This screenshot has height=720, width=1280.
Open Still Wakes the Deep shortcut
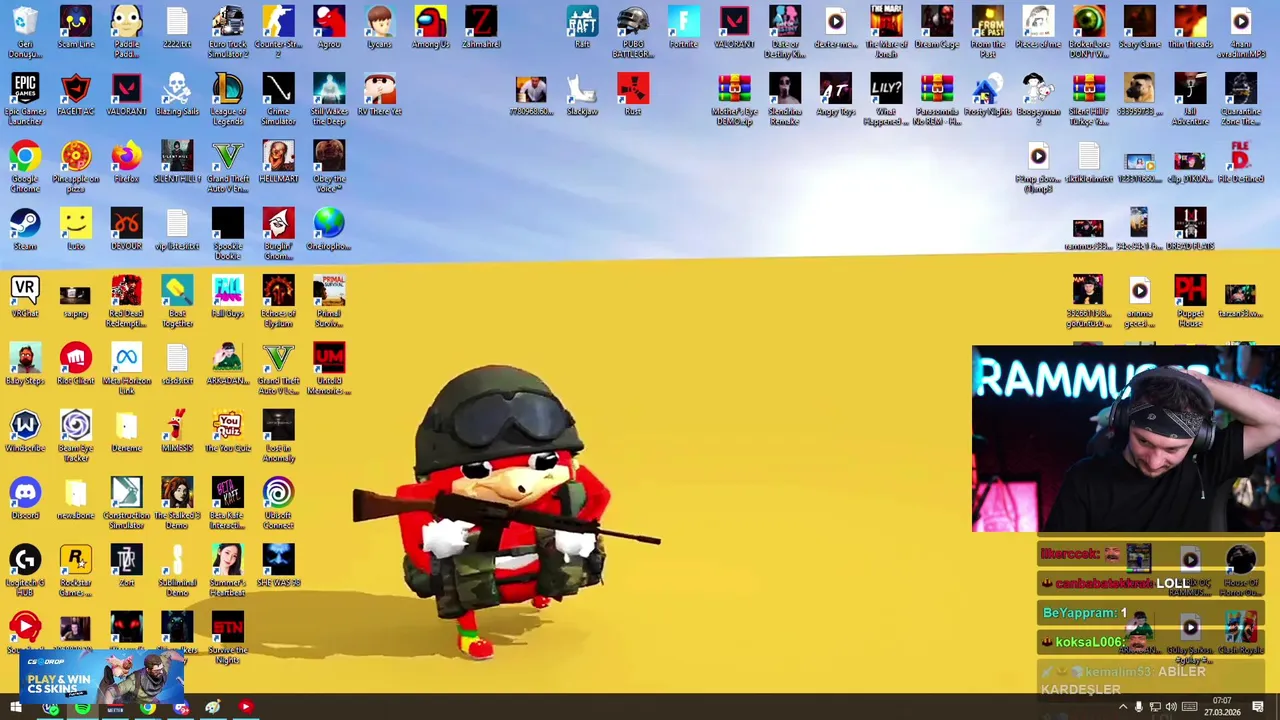click(x=329, y=99)
